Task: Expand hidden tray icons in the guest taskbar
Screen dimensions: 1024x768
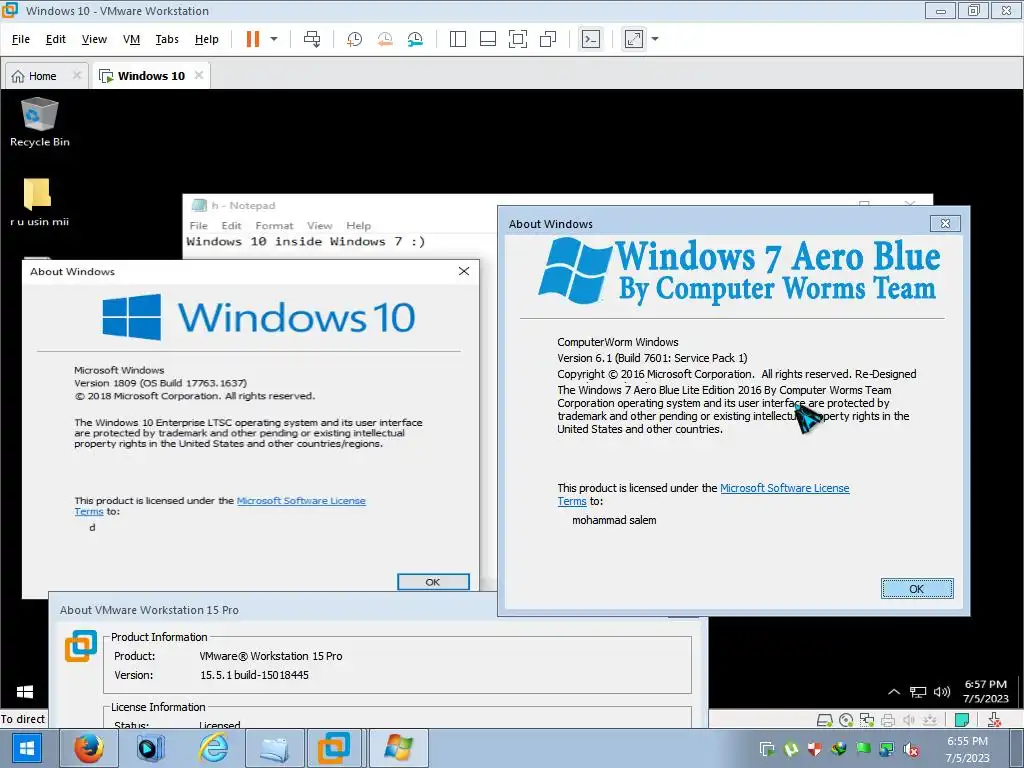Action: pyautogui.click(x=894, y=692)
